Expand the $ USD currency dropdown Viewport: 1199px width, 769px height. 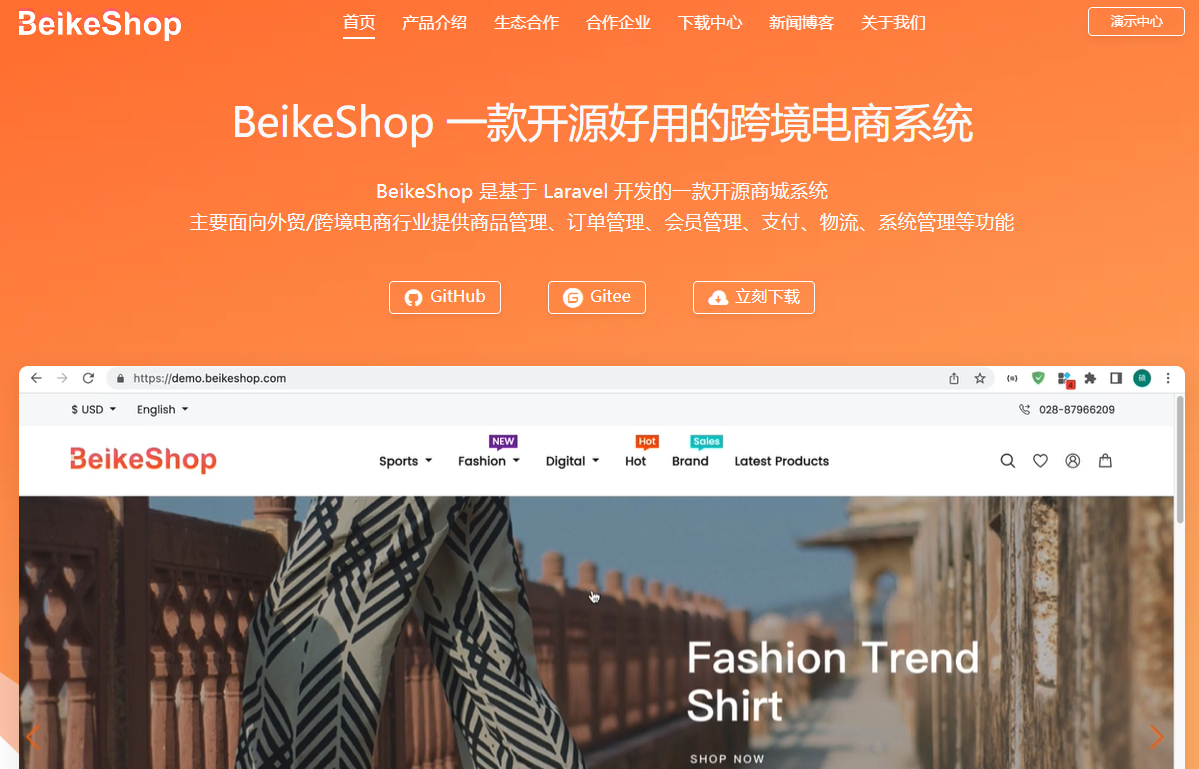coord(93,410)
